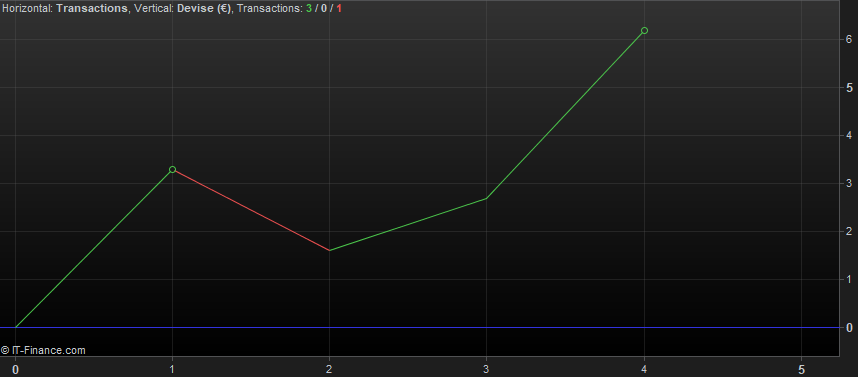Screen dimensions: 858x377
Task: Click the circle marker at transaction 1
Action: [172, 170]
